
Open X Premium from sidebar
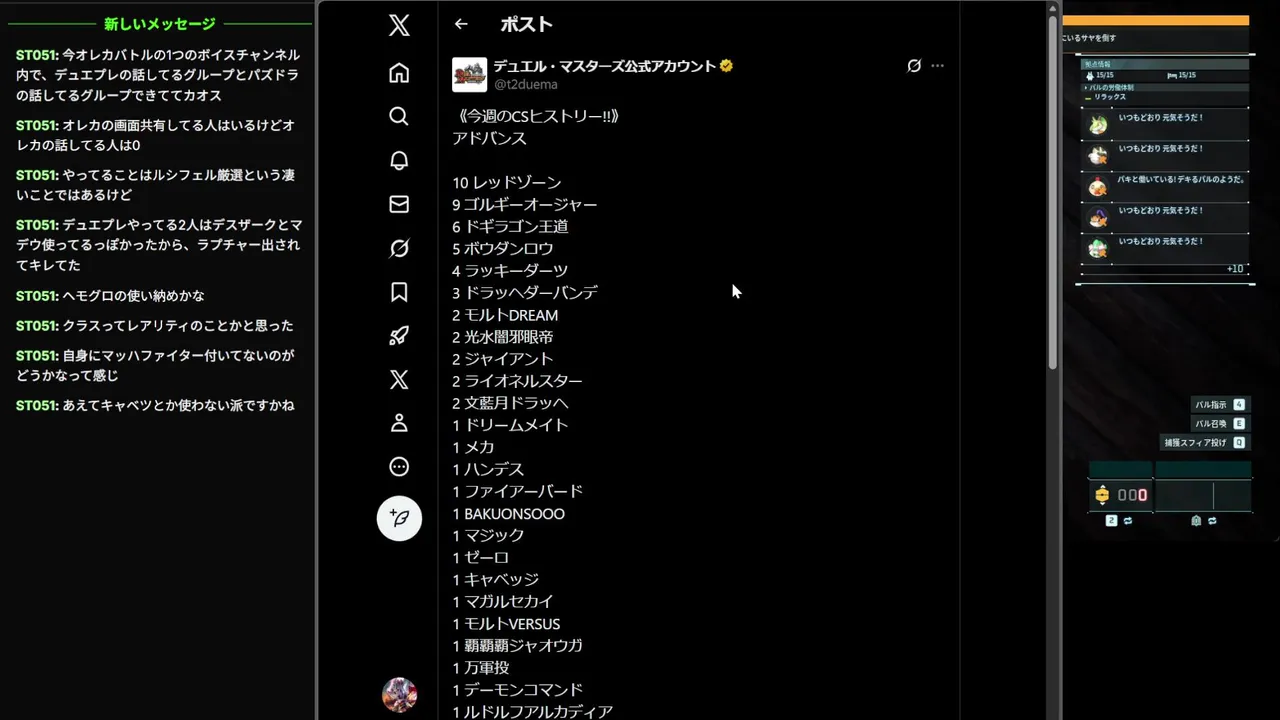(399, 379)
